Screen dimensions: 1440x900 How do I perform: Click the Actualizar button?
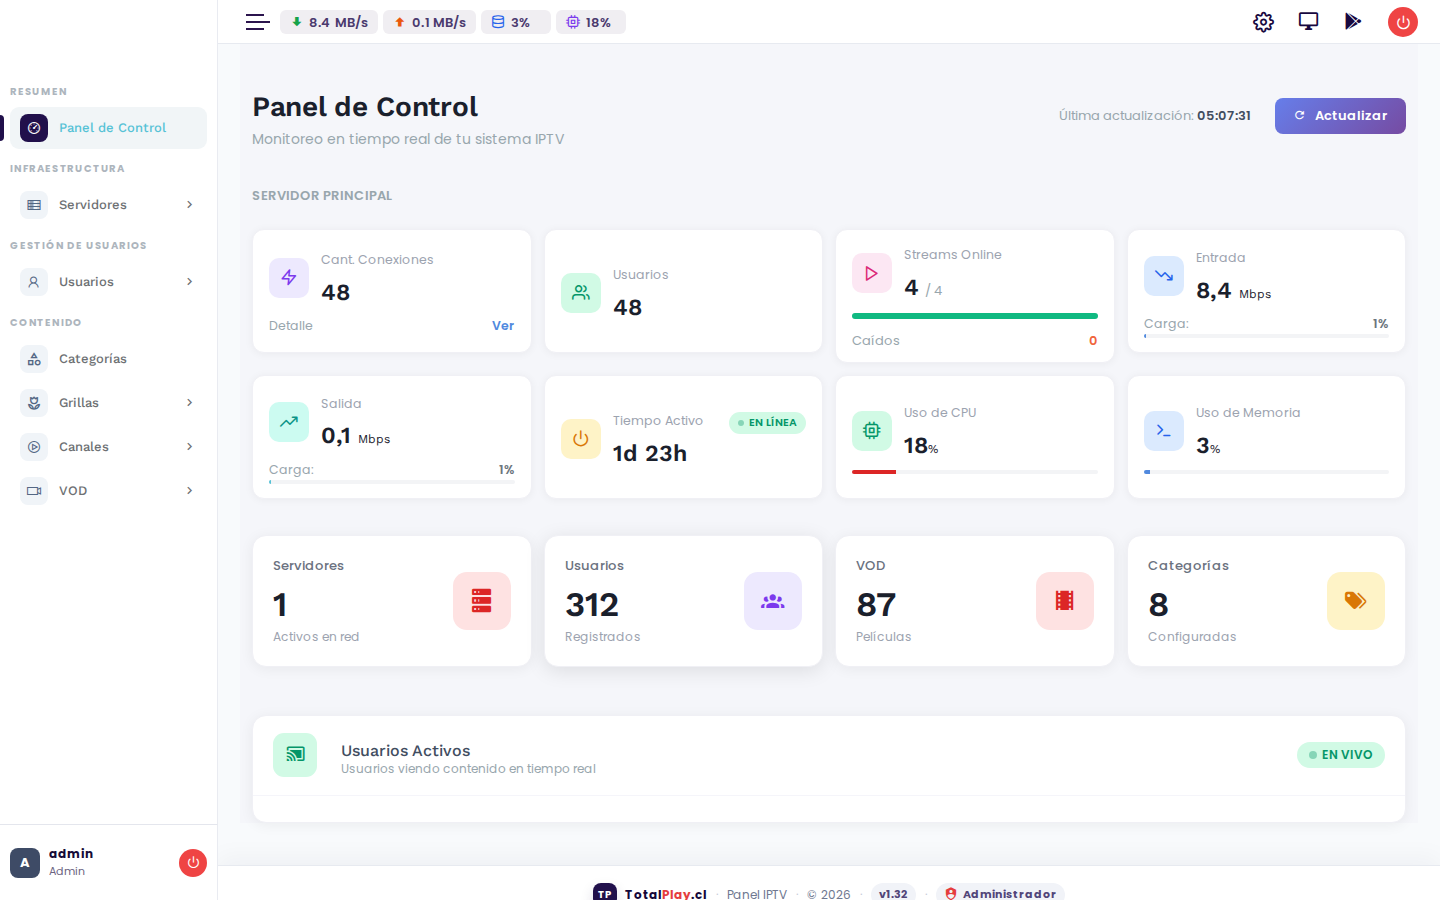pos(1340,116)
